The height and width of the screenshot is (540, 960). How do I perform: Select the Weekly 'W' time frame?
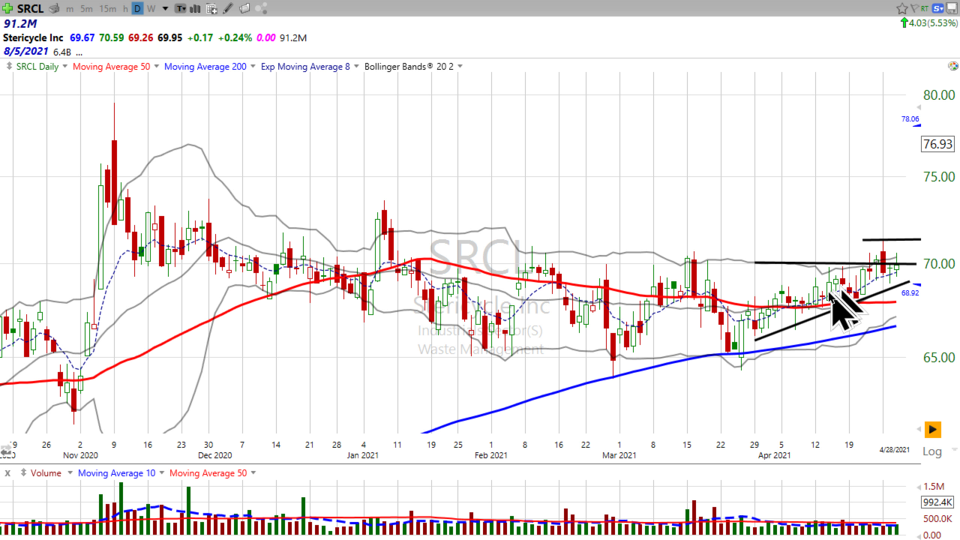click(151, 9)
